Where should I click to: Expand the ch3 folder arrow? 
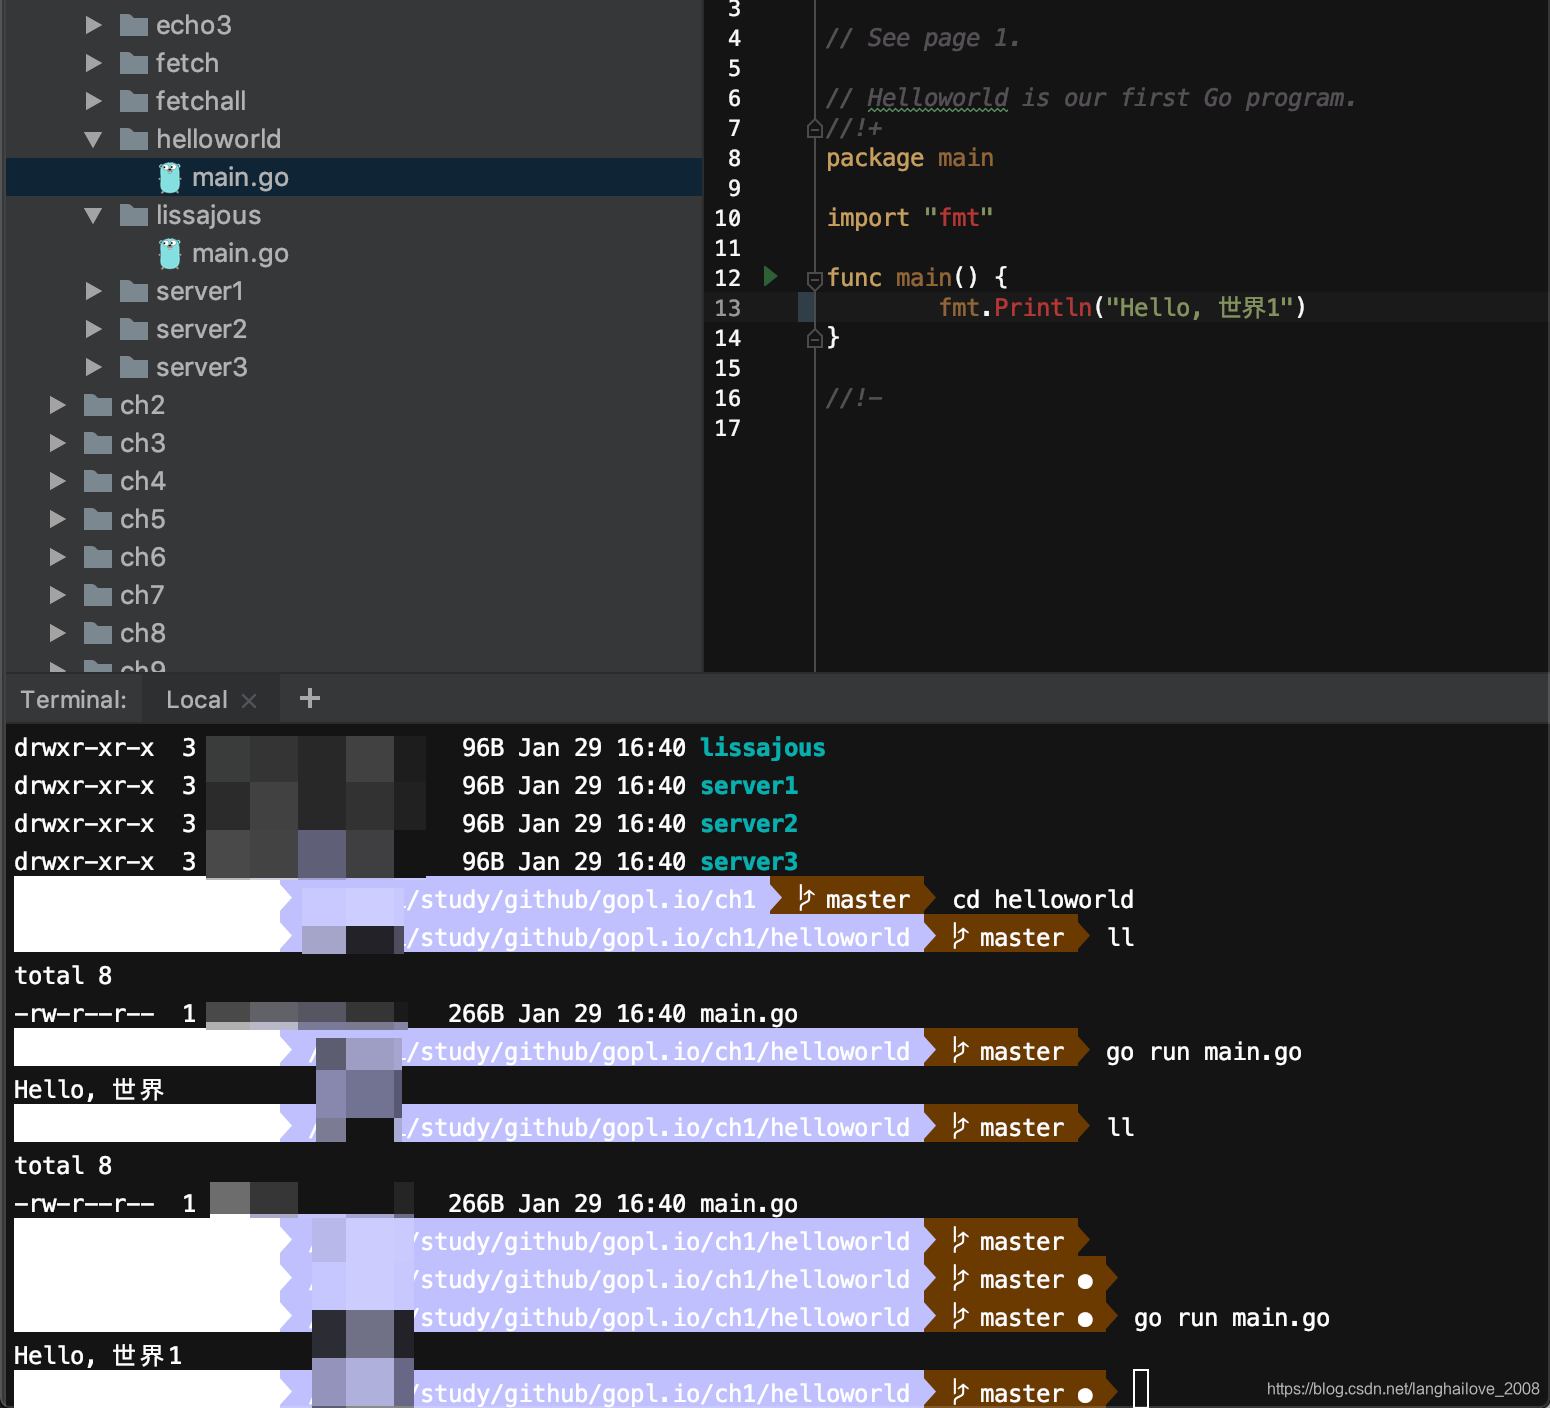coord(58,443)
